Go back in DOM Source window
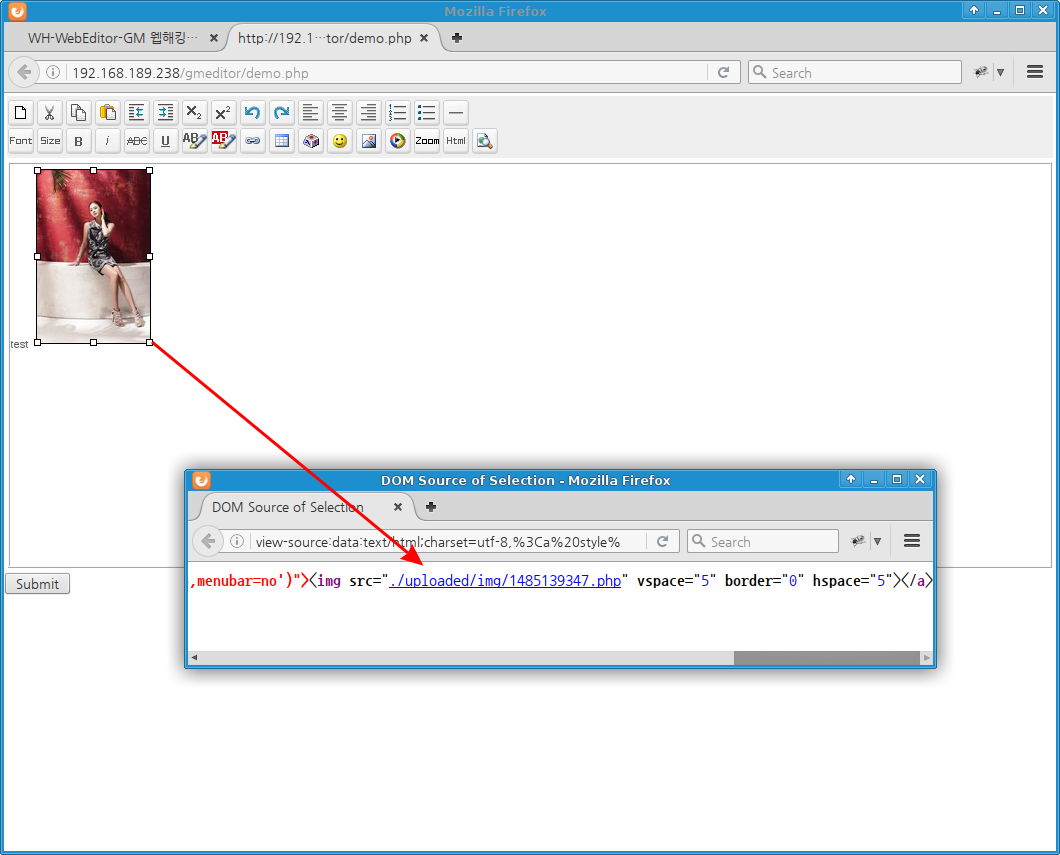The width and height of the screenshot is (1060, 855). coord(208,541)
